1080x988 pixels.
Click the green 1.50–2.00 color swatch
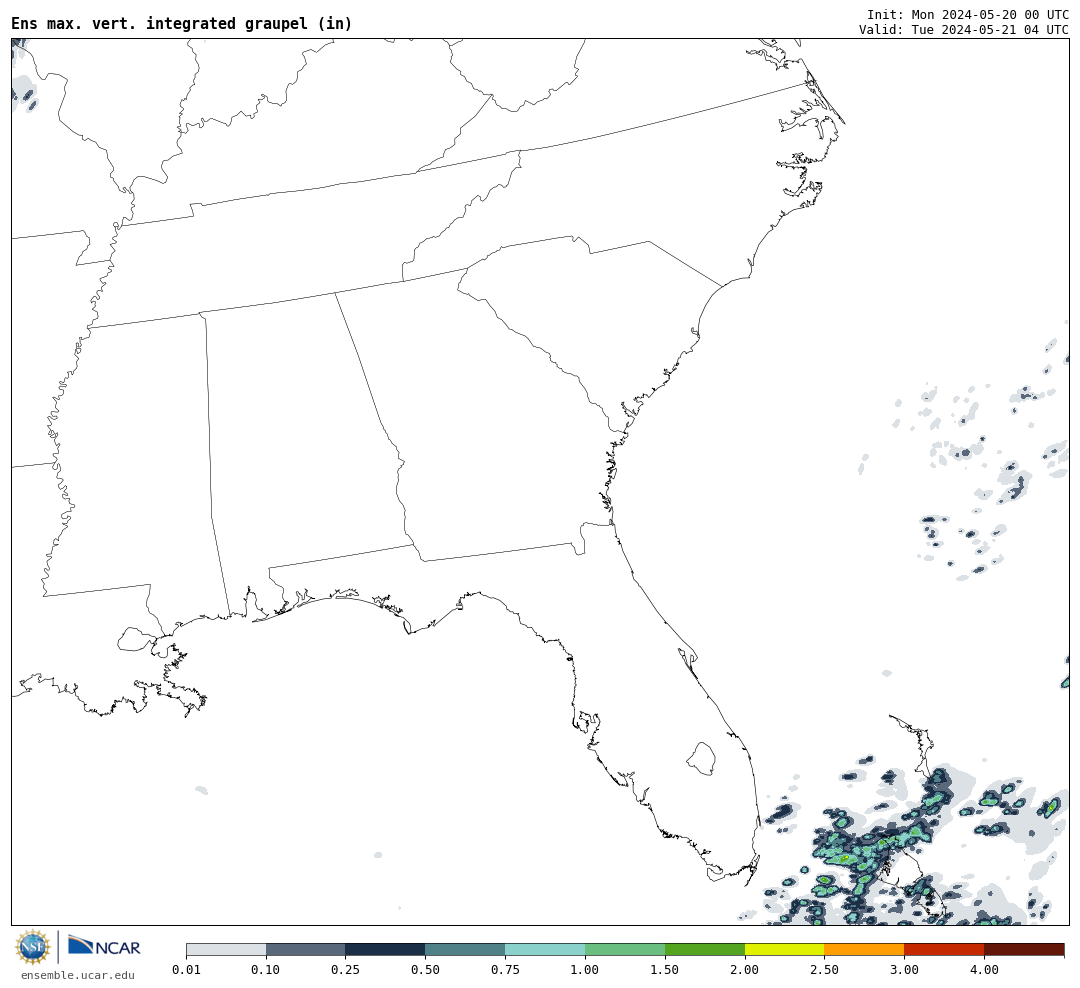[x=705, y=949]
